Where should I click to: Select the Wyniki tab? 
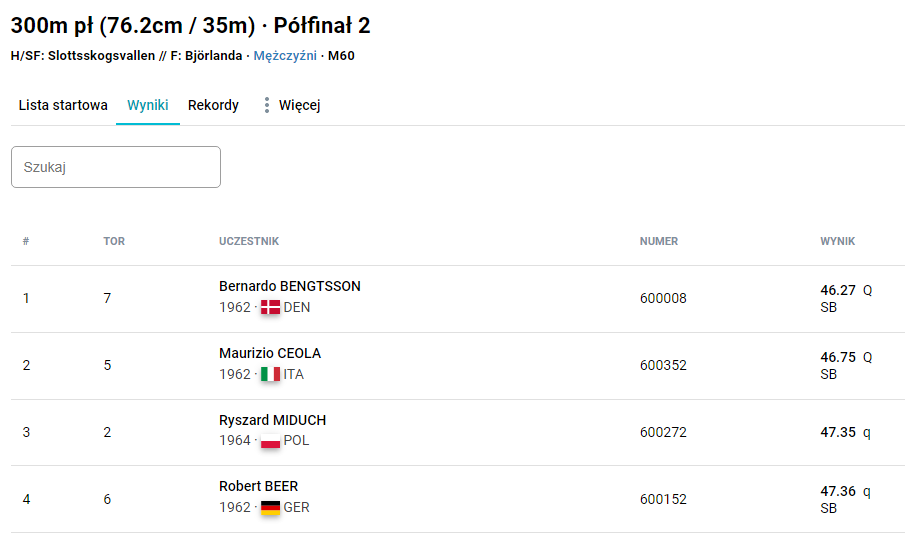(x=148, y=105)
